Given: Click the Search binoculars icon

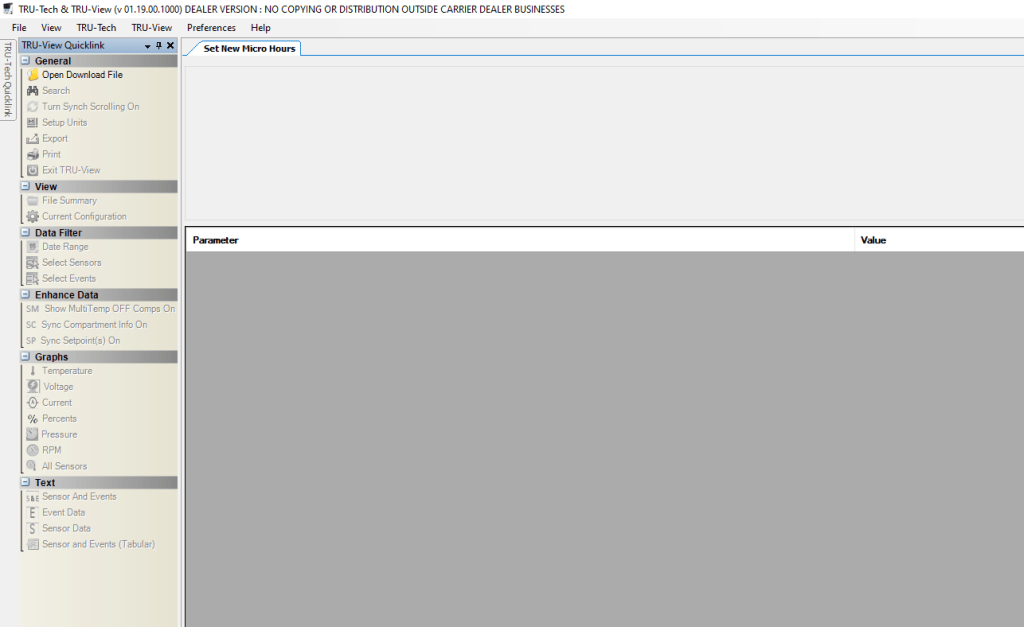Looking at the screenshot, I should [33, 91].
